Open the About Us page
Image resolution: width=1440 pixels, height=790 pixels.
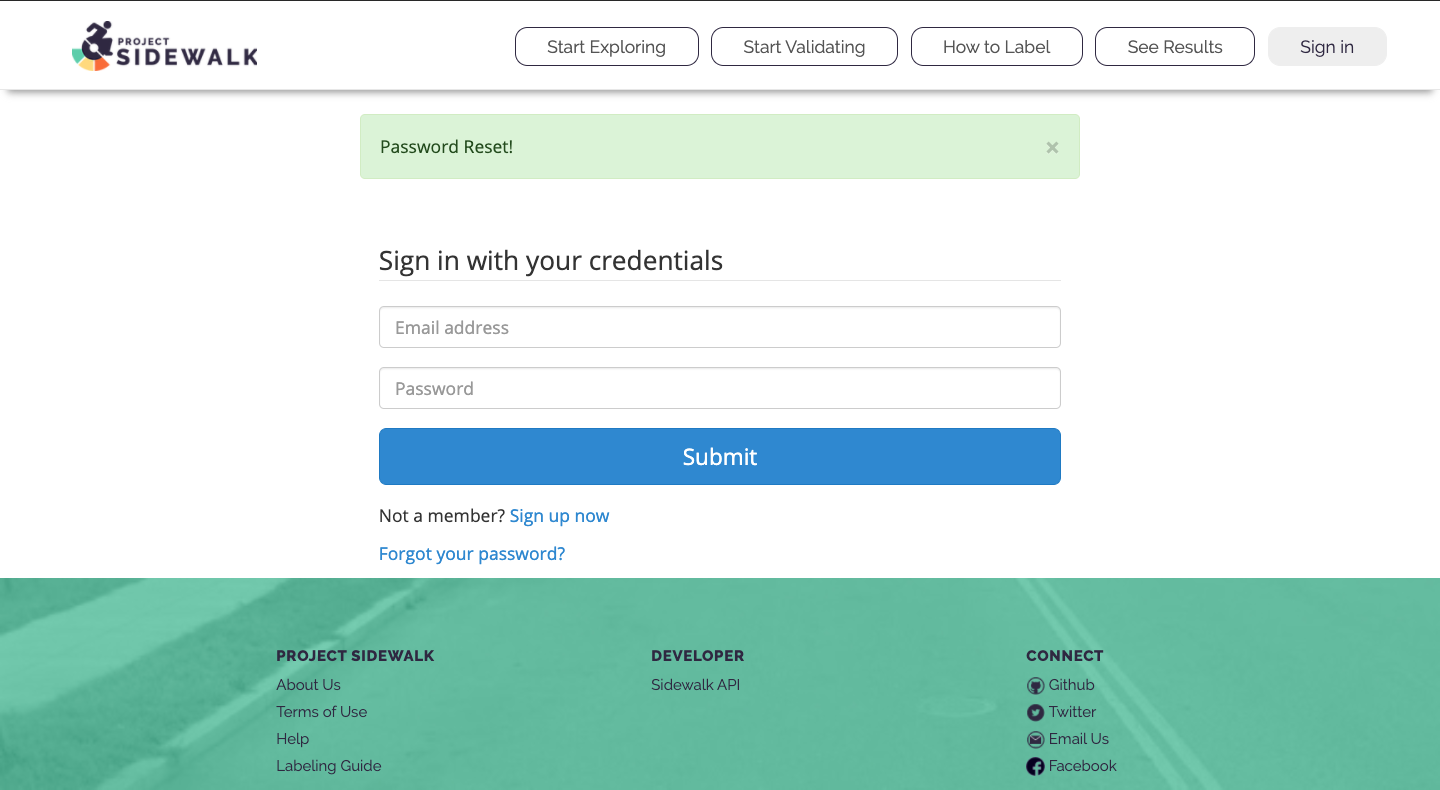308,685
